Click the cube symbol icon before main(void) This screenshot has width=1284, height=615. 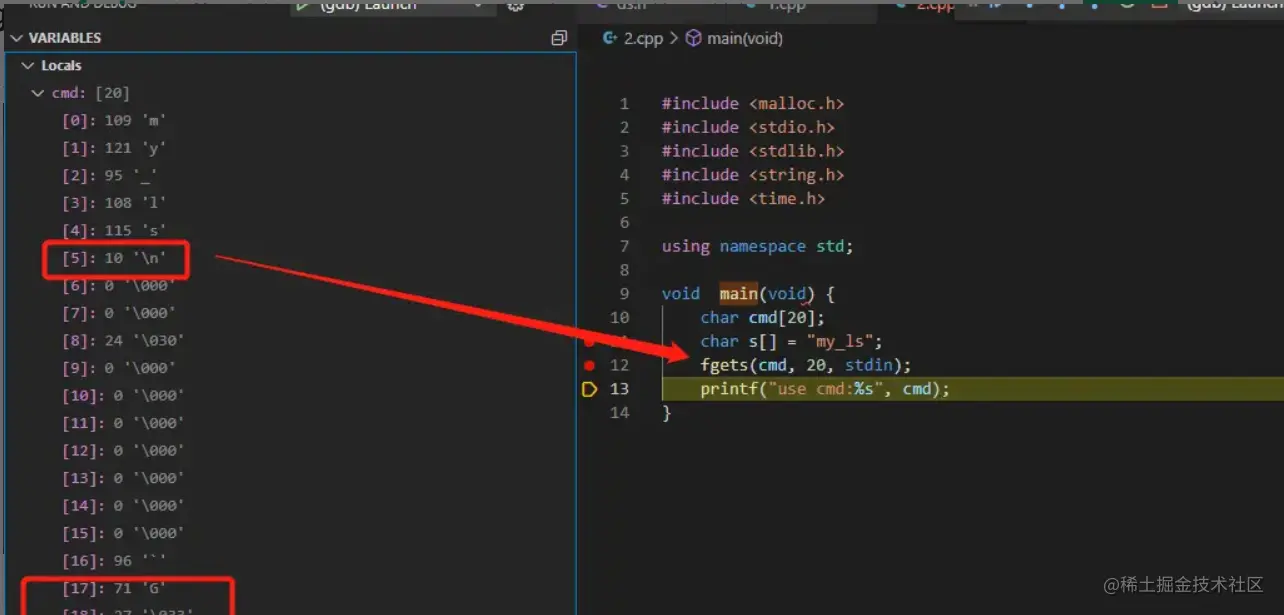(x=693, y=38)
